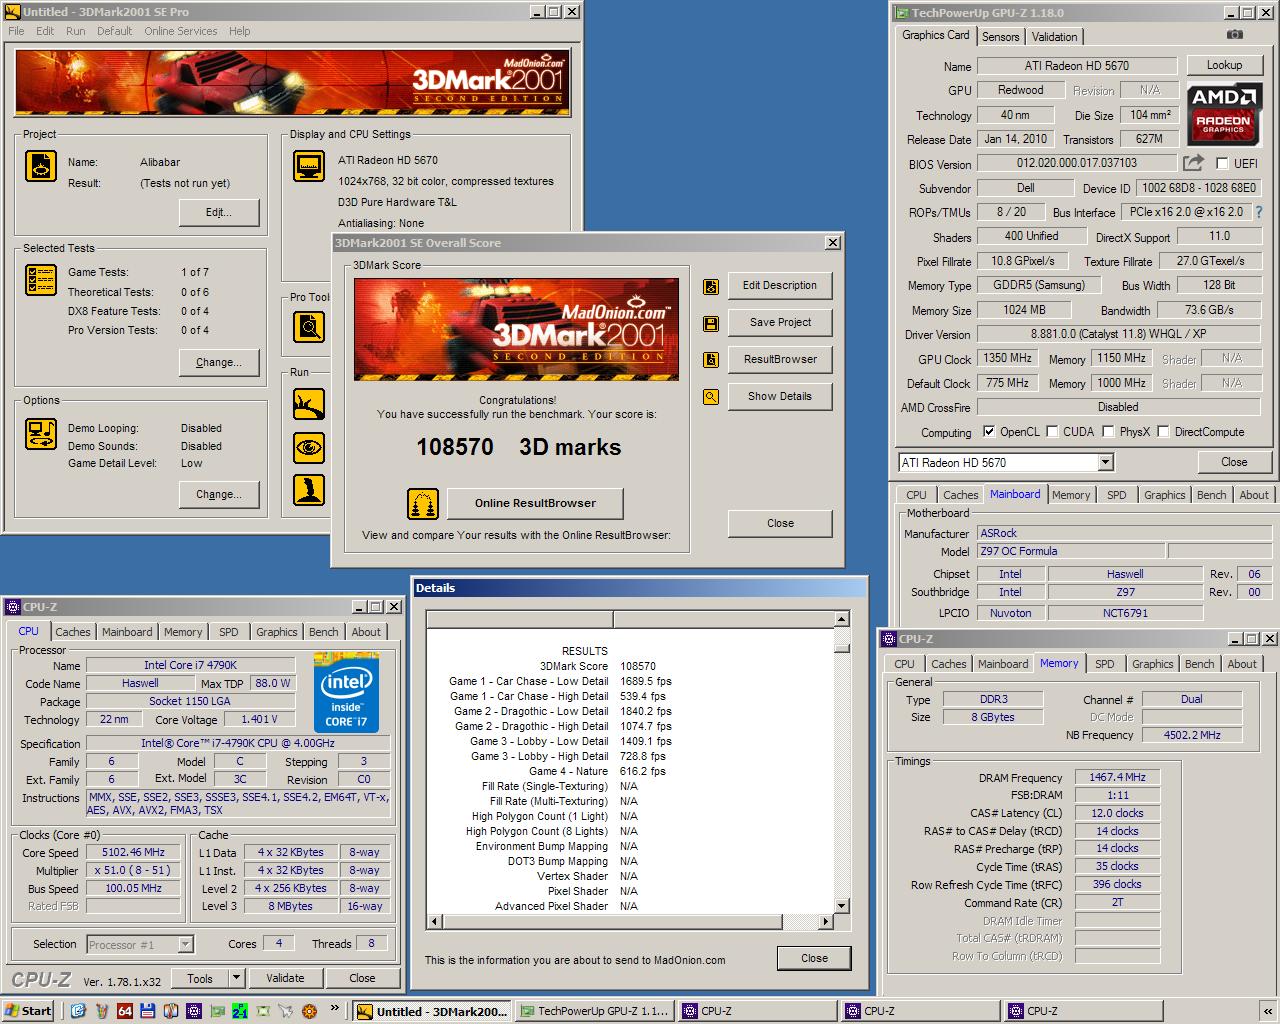Click the floppy disk icon beside Save Project
Viewport: 1280px width, 1024px height.
point(711,324)
